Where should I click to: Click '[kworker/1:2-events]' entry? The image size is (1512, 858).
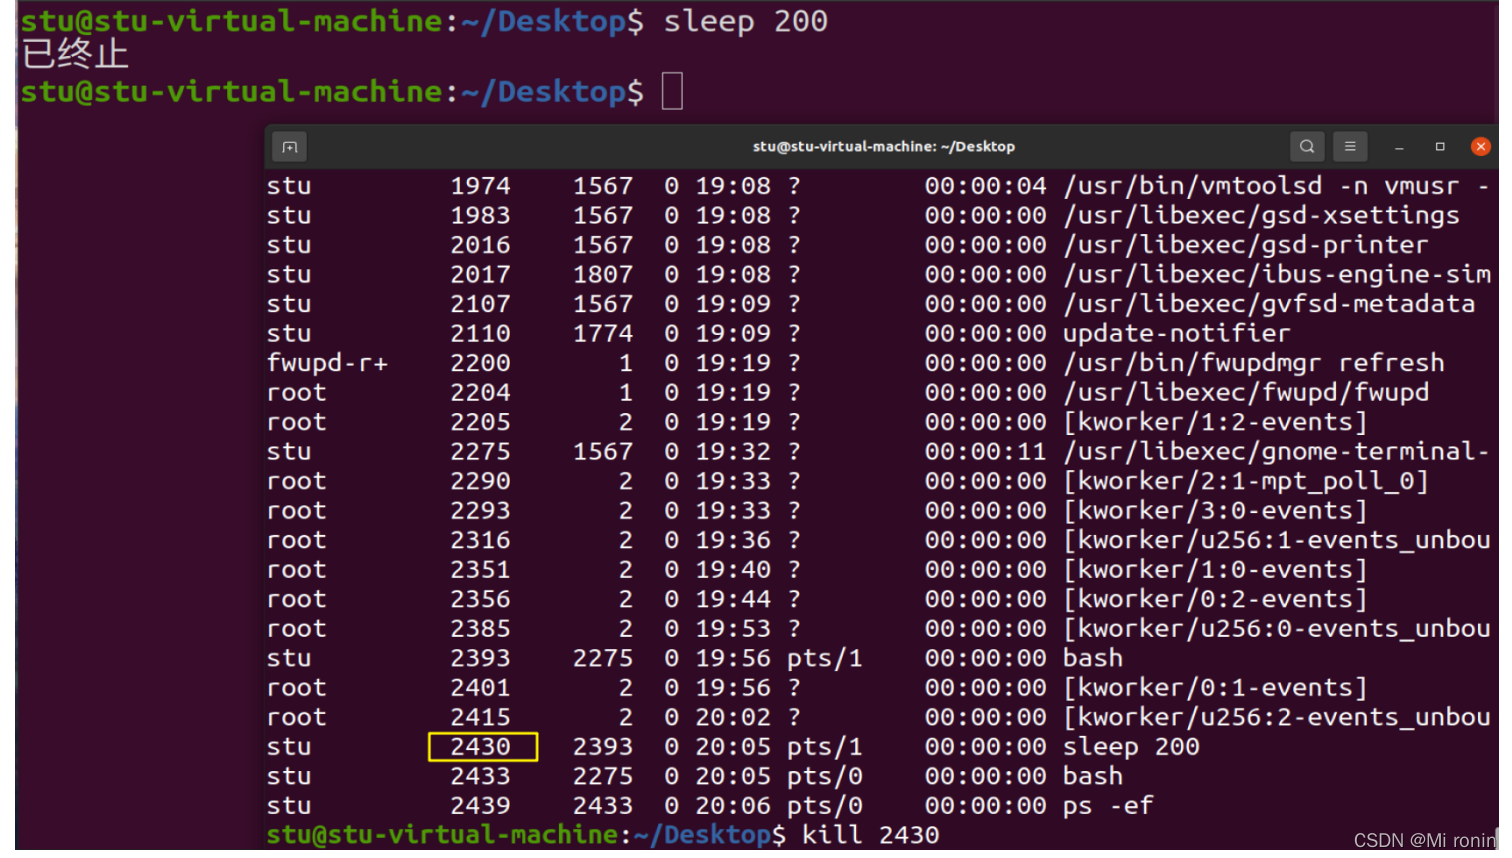(1215, 423)
